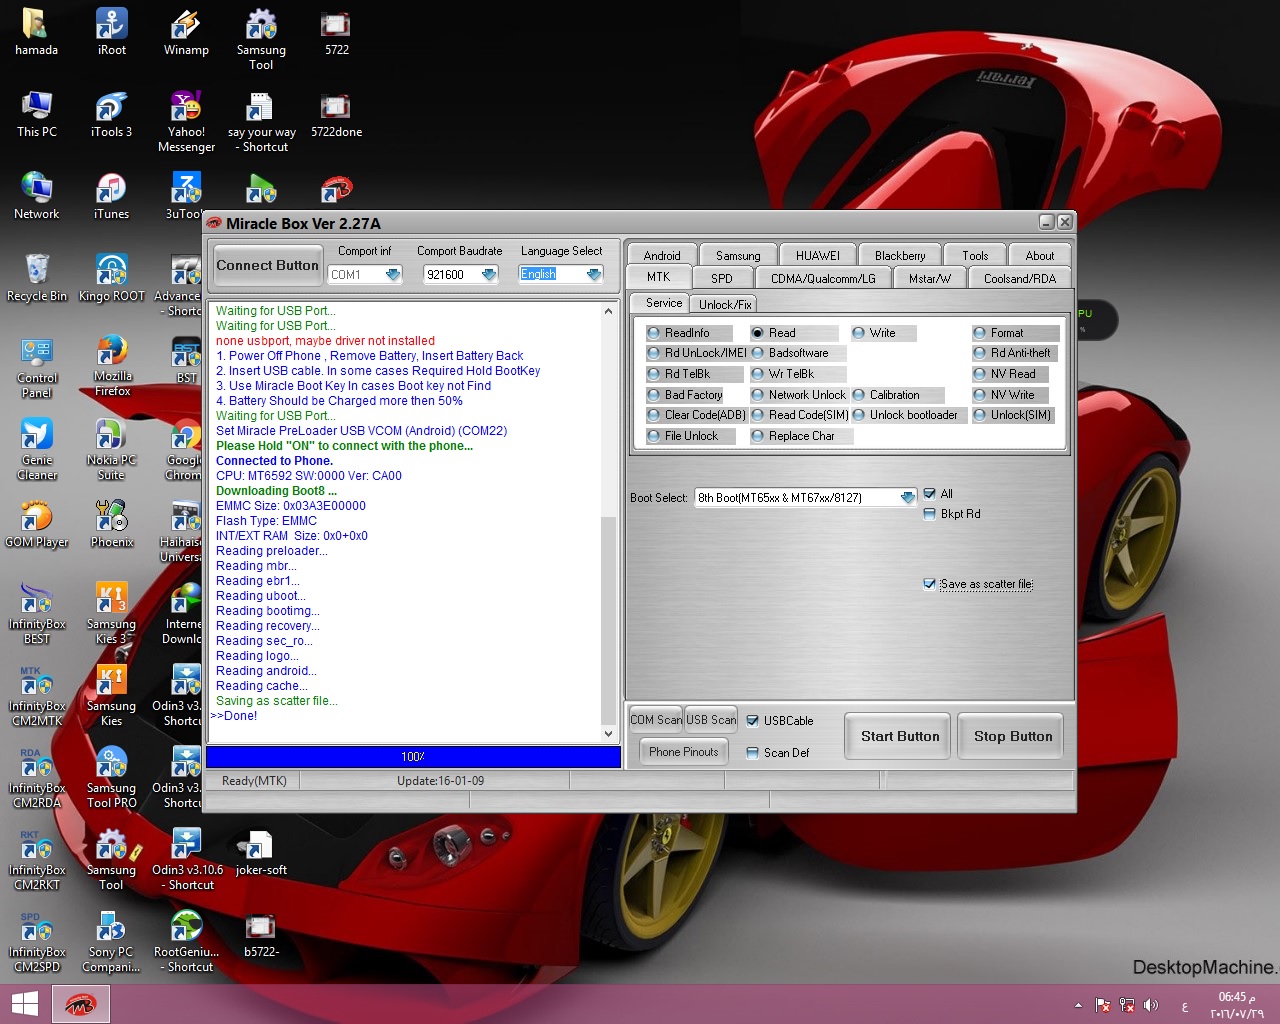Open the RootGenius shortcut icon
Screen dimensions: 1280x1024
pos(186,941)
